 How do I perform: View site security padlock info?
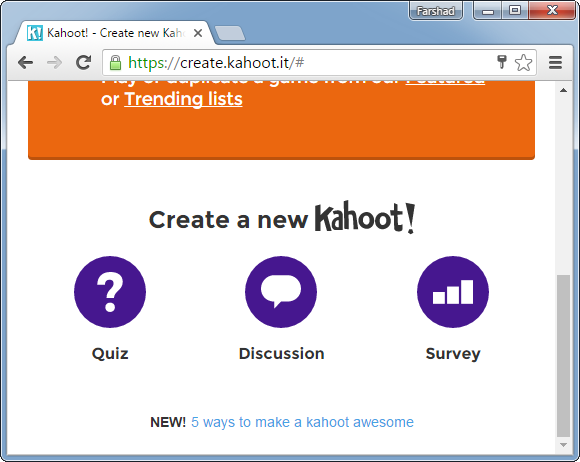click(x=115, y=63)
